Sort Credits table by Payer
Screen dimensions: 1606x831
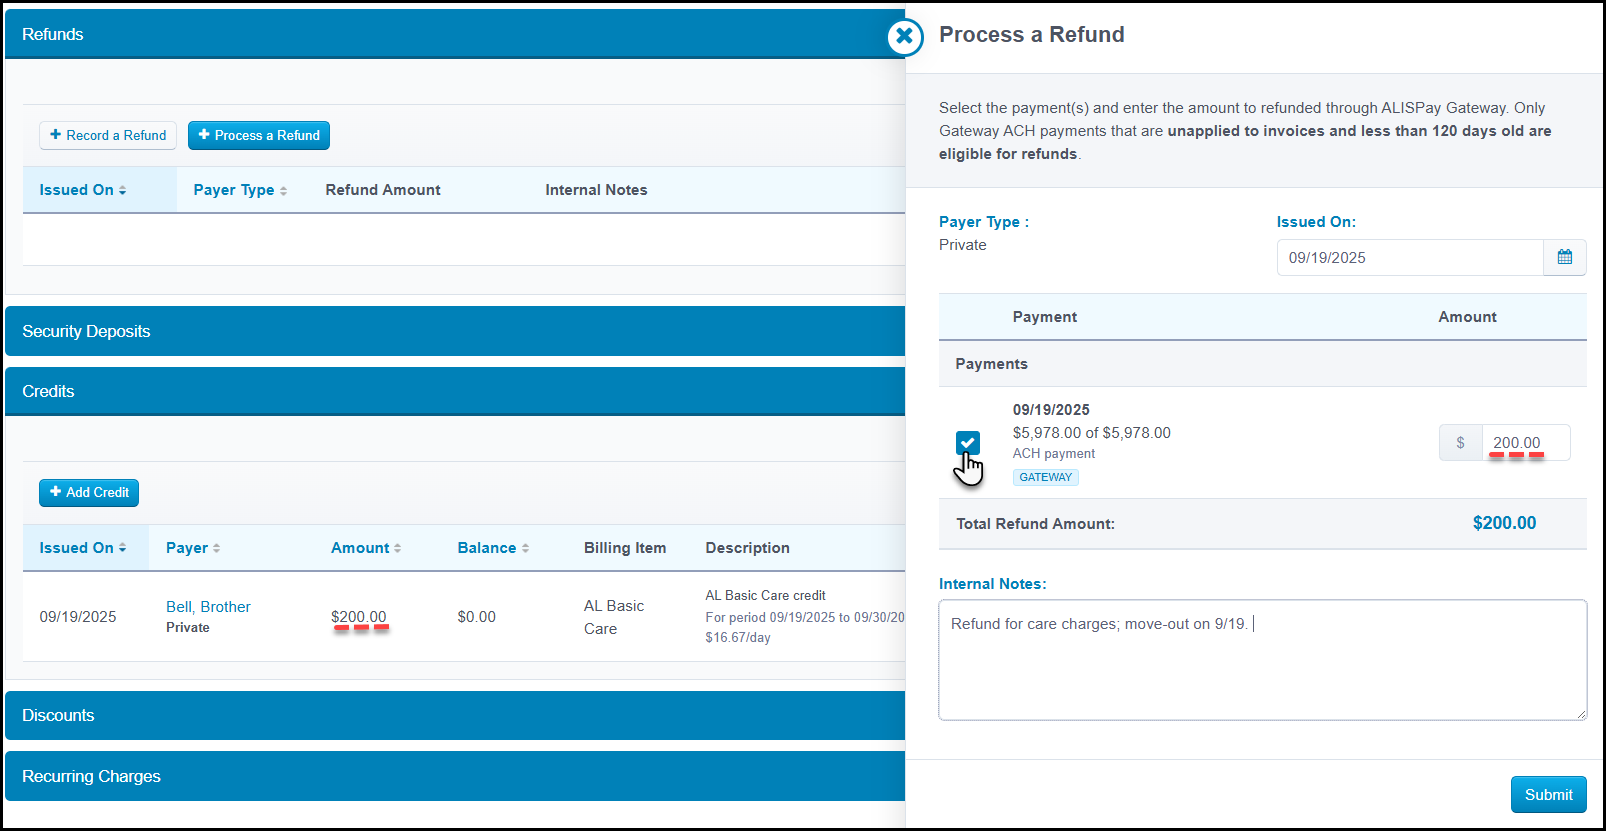point(193,548)
